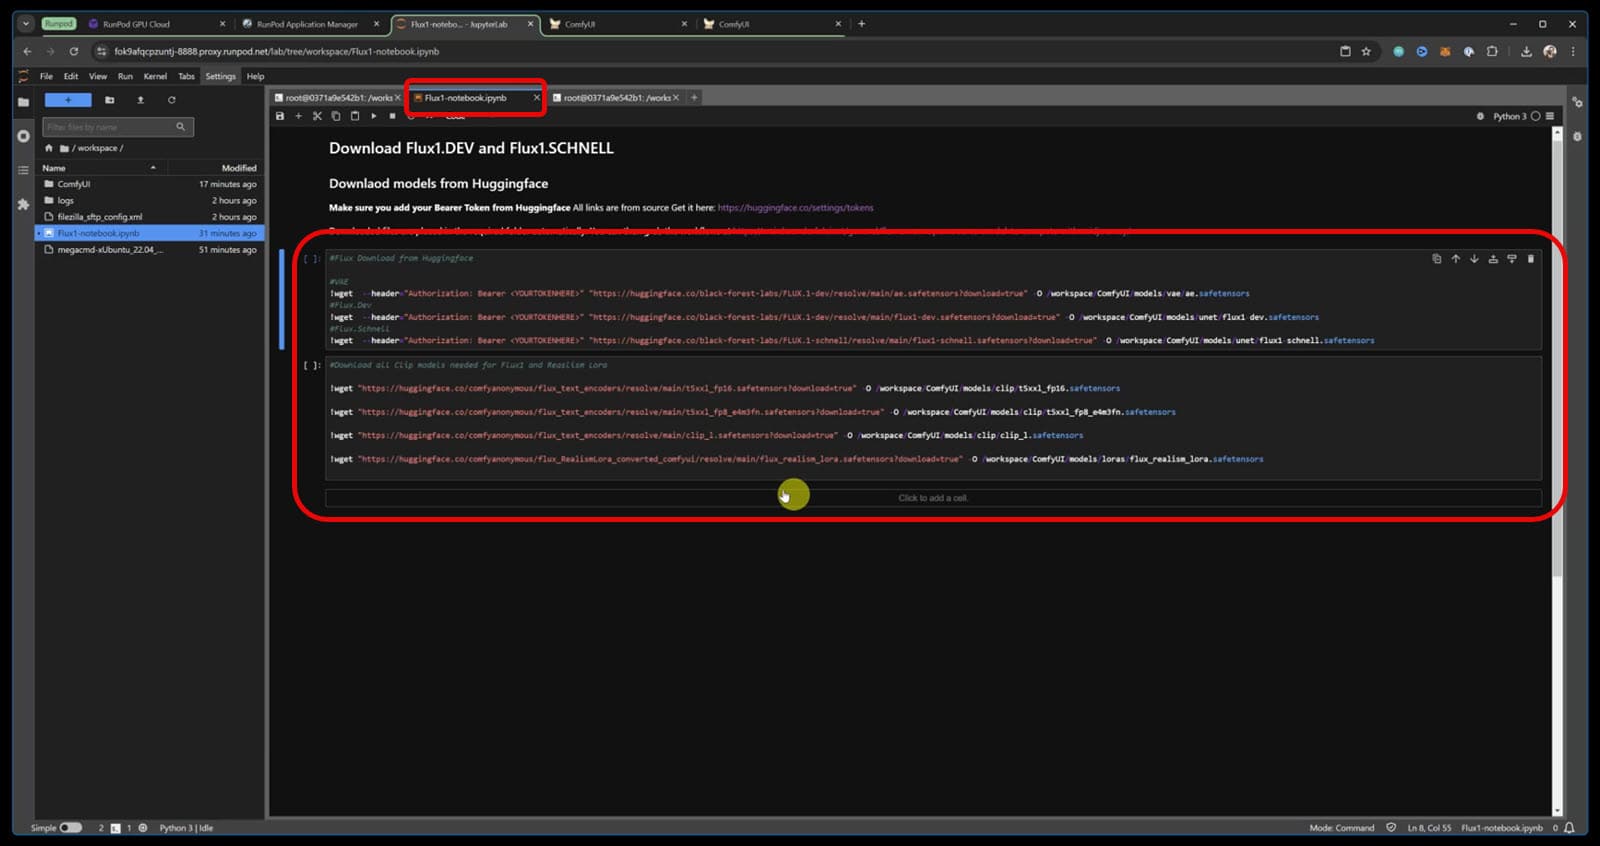Open the Table of Contents sidebar
This screenshot has height=846, width=1600.
click(23, 170)
